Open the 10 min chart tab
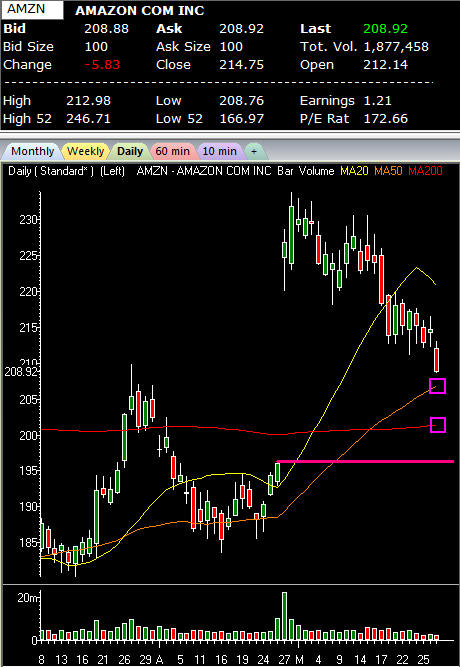Screen dimensions: 460x667 tap(219, 151)
